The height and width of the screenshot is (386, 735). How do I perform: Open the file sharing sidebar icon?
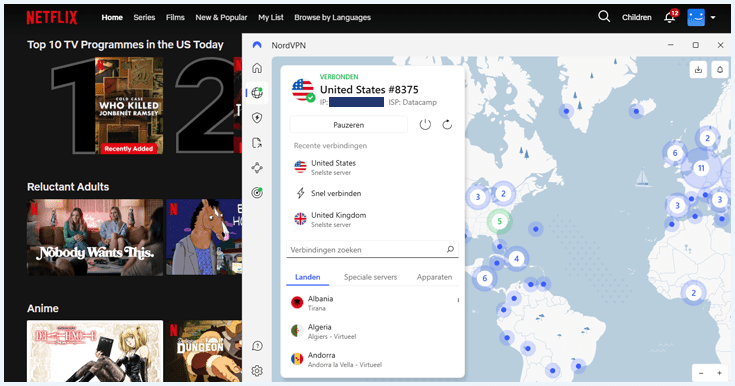click(x=257, y=143)
